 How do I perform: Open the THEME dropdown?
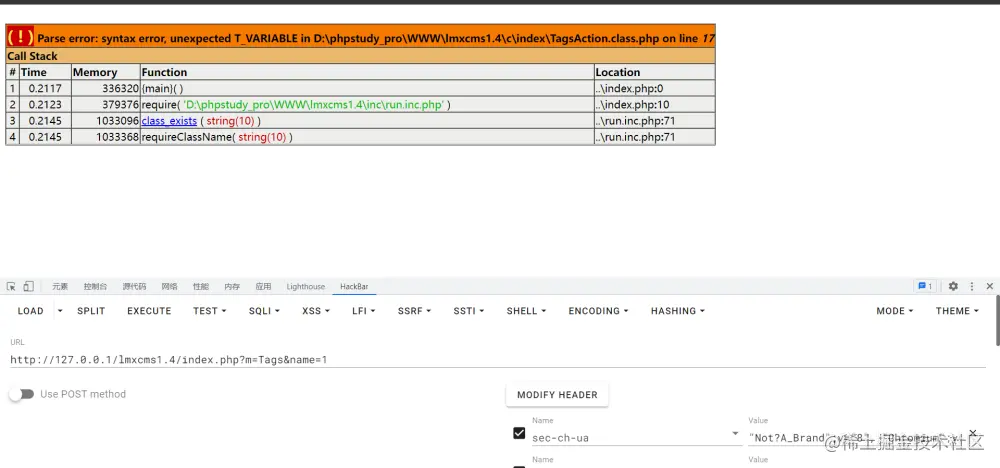[957, 311]
